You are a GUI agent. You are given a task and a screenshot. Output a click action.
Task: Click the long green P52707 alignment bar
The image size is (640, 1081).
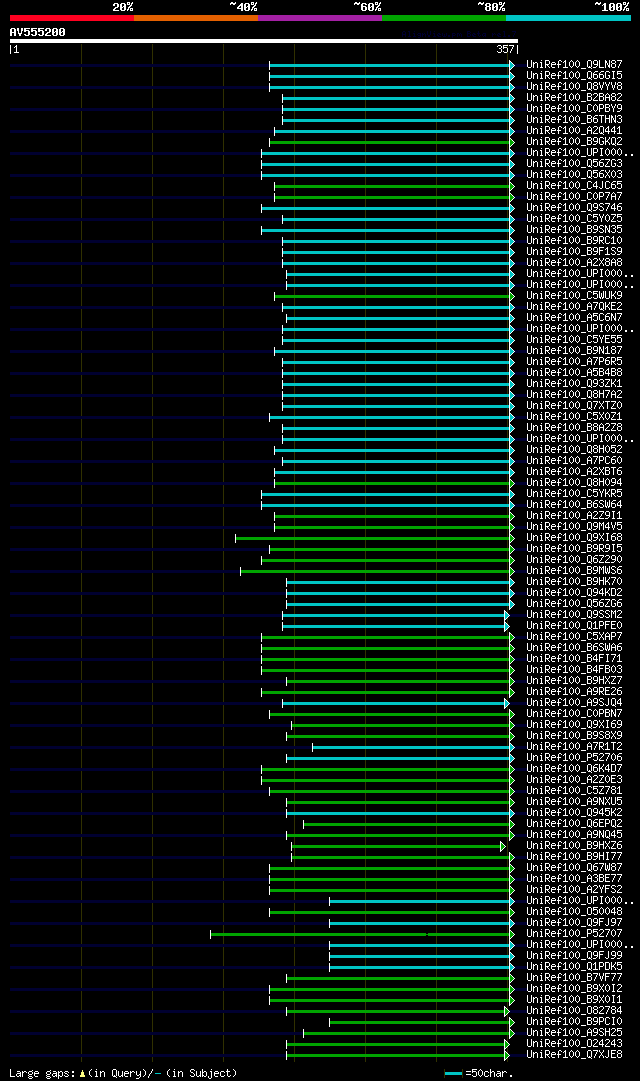pos(361,935)
